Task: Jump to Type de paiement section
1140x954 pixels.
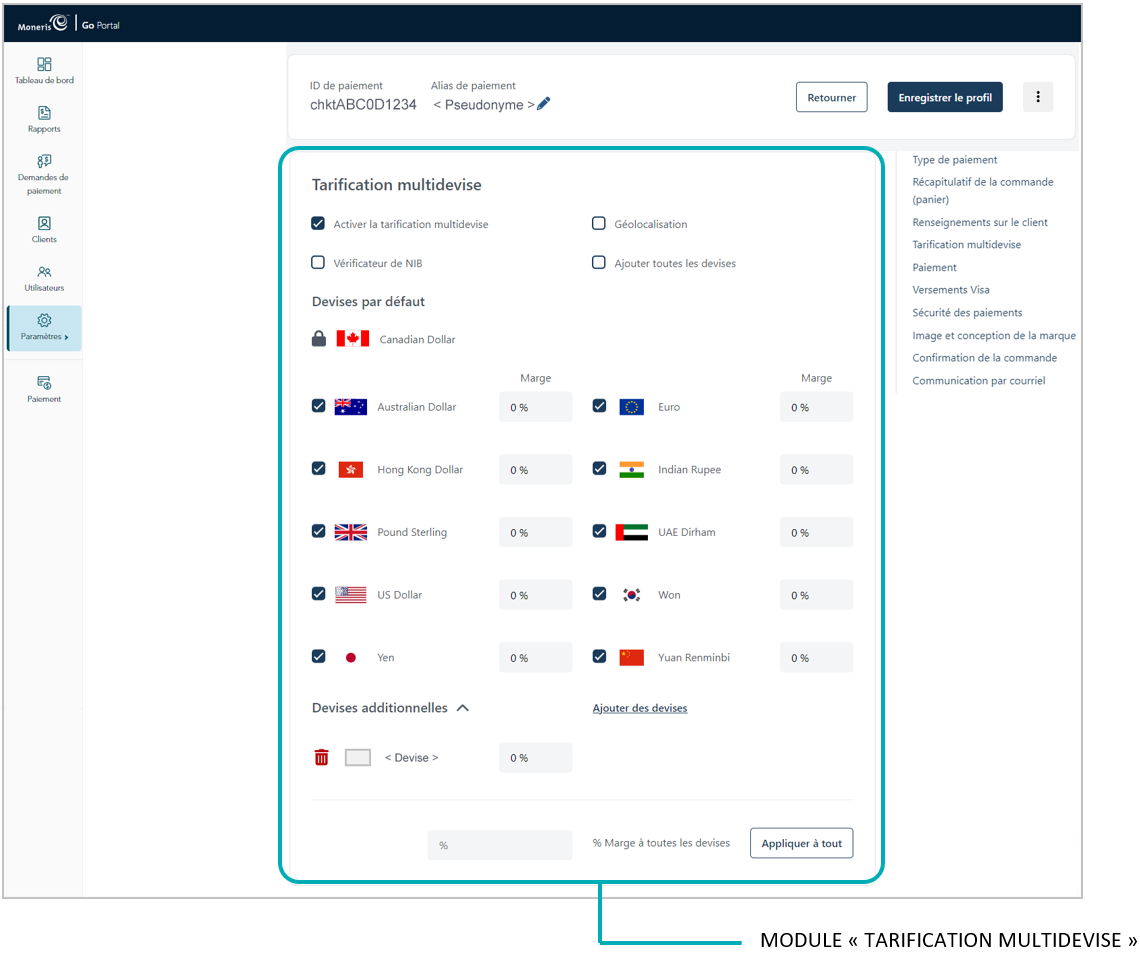Action: [955, 160]
